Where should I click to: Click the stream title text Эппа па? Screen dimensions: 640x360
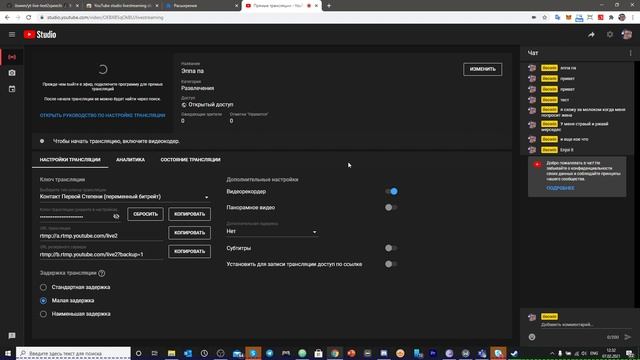(x=192, y=71)
